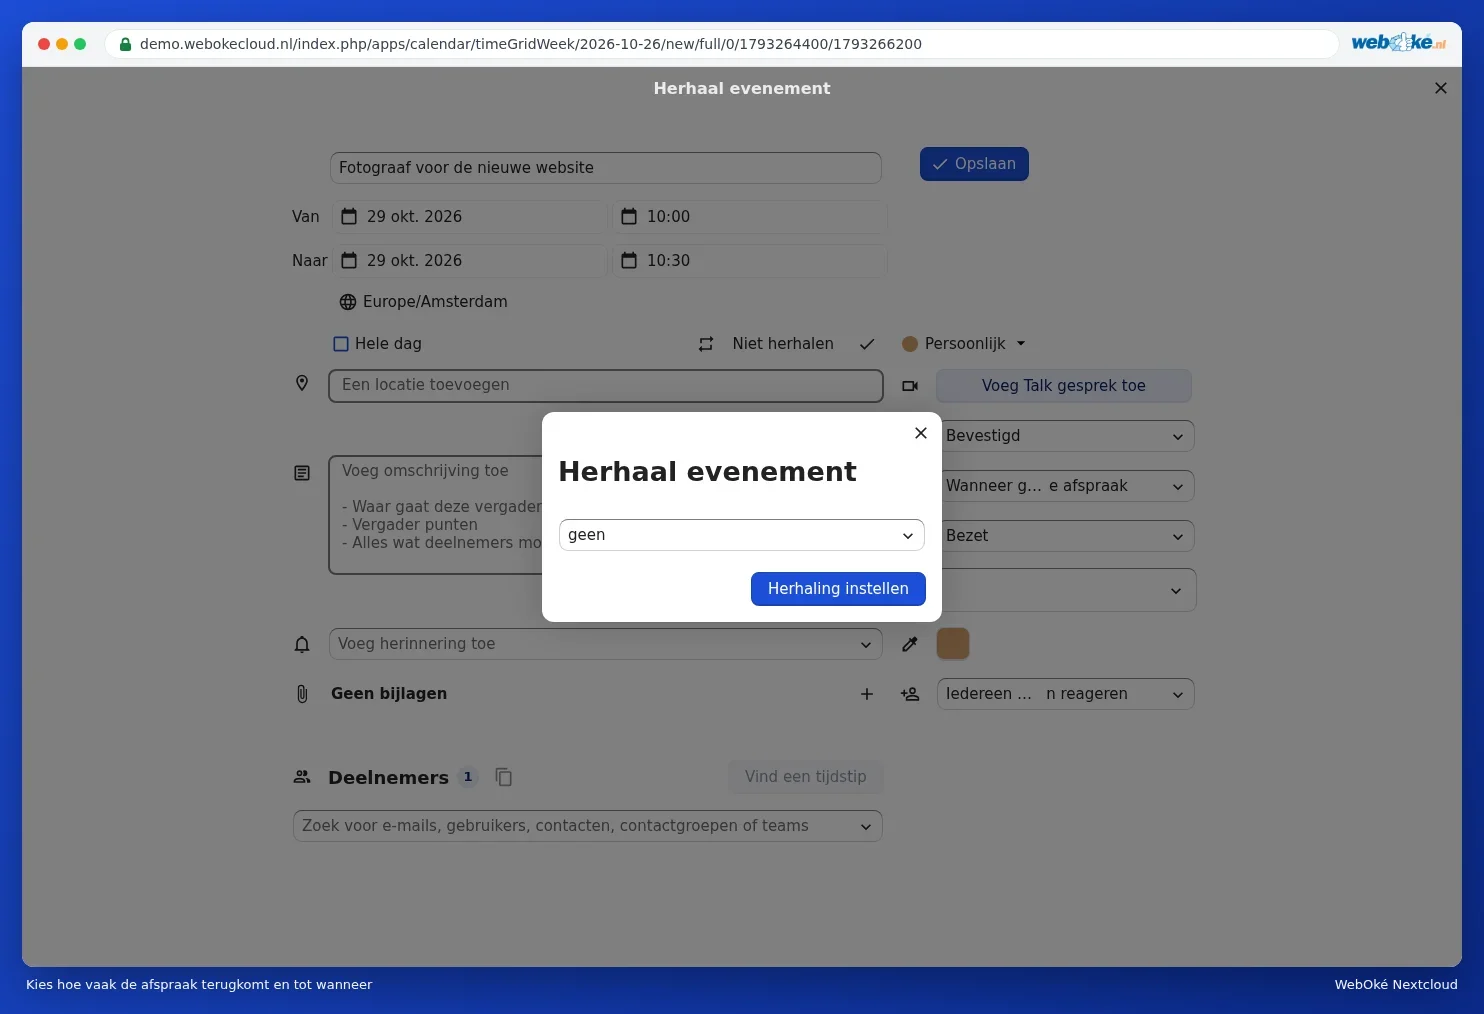Click the description lines icon
Screen dimensions: 1484x1014
pyautogui.click(x=302, y=473)
